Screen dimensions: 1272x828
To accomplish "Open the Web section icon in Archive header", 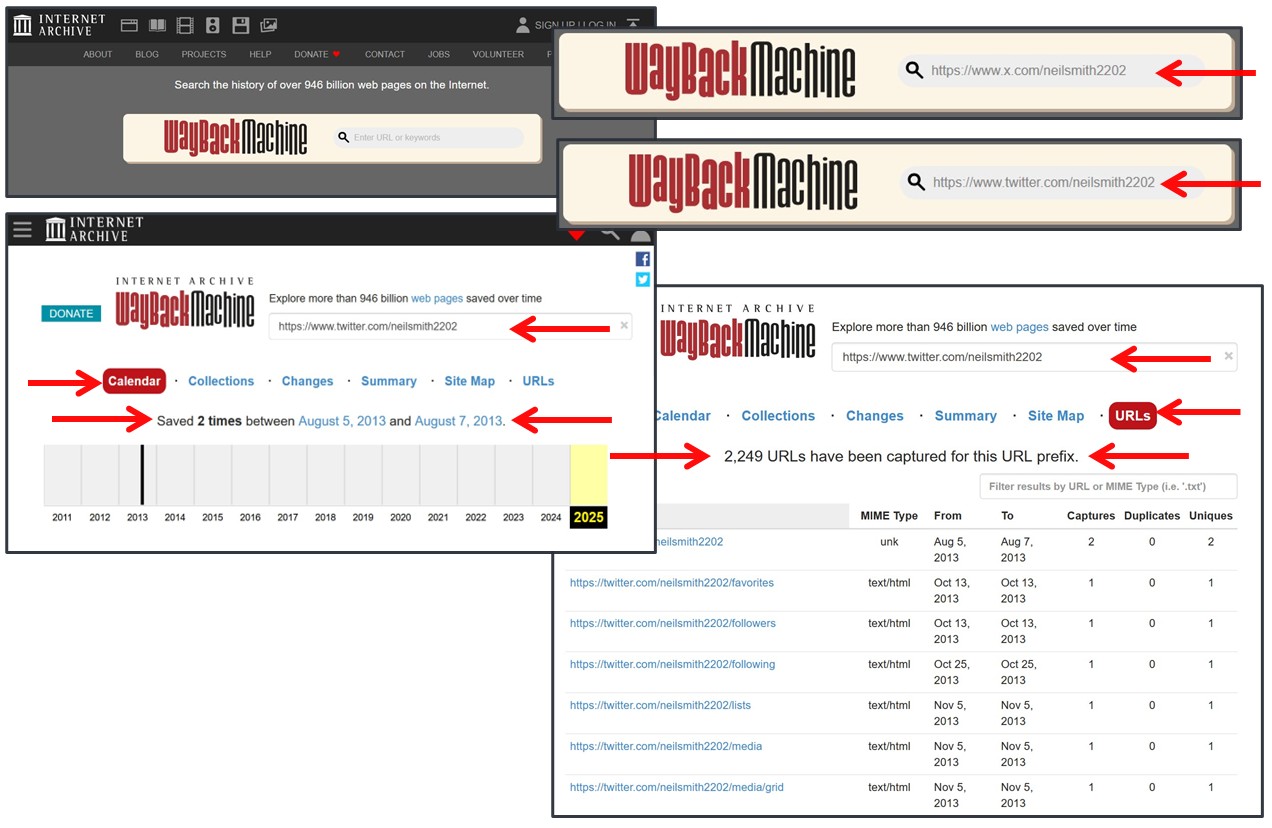I will (129, 25).
